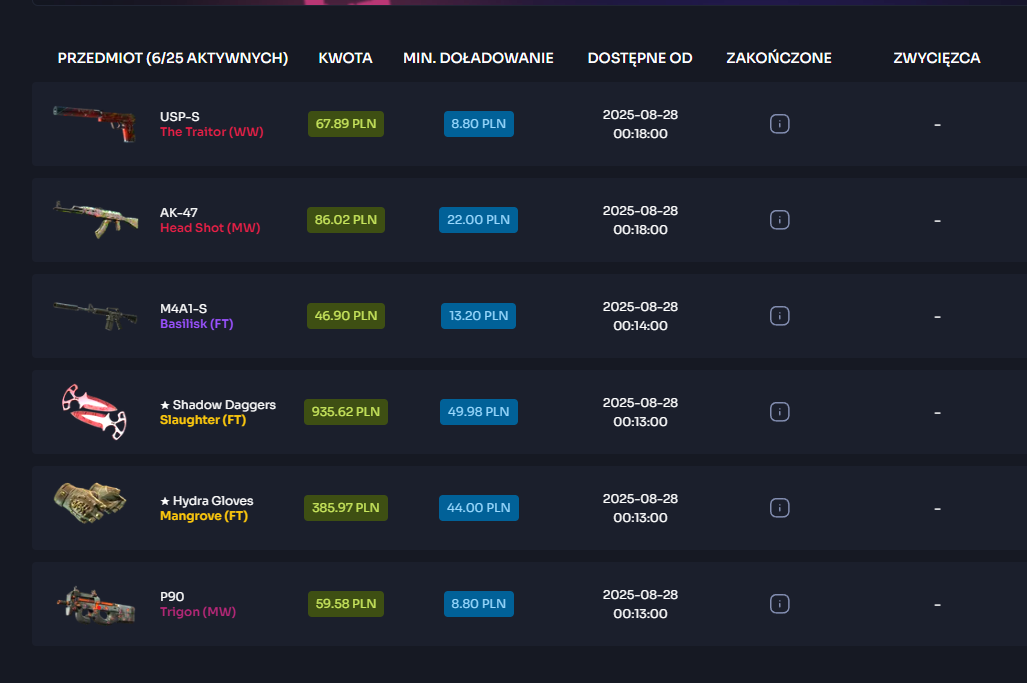The height and width of the screenshot is (683, 1027).
Task: Click the Shadow Daggers row available-from date
Action: [x=640, y=412]
